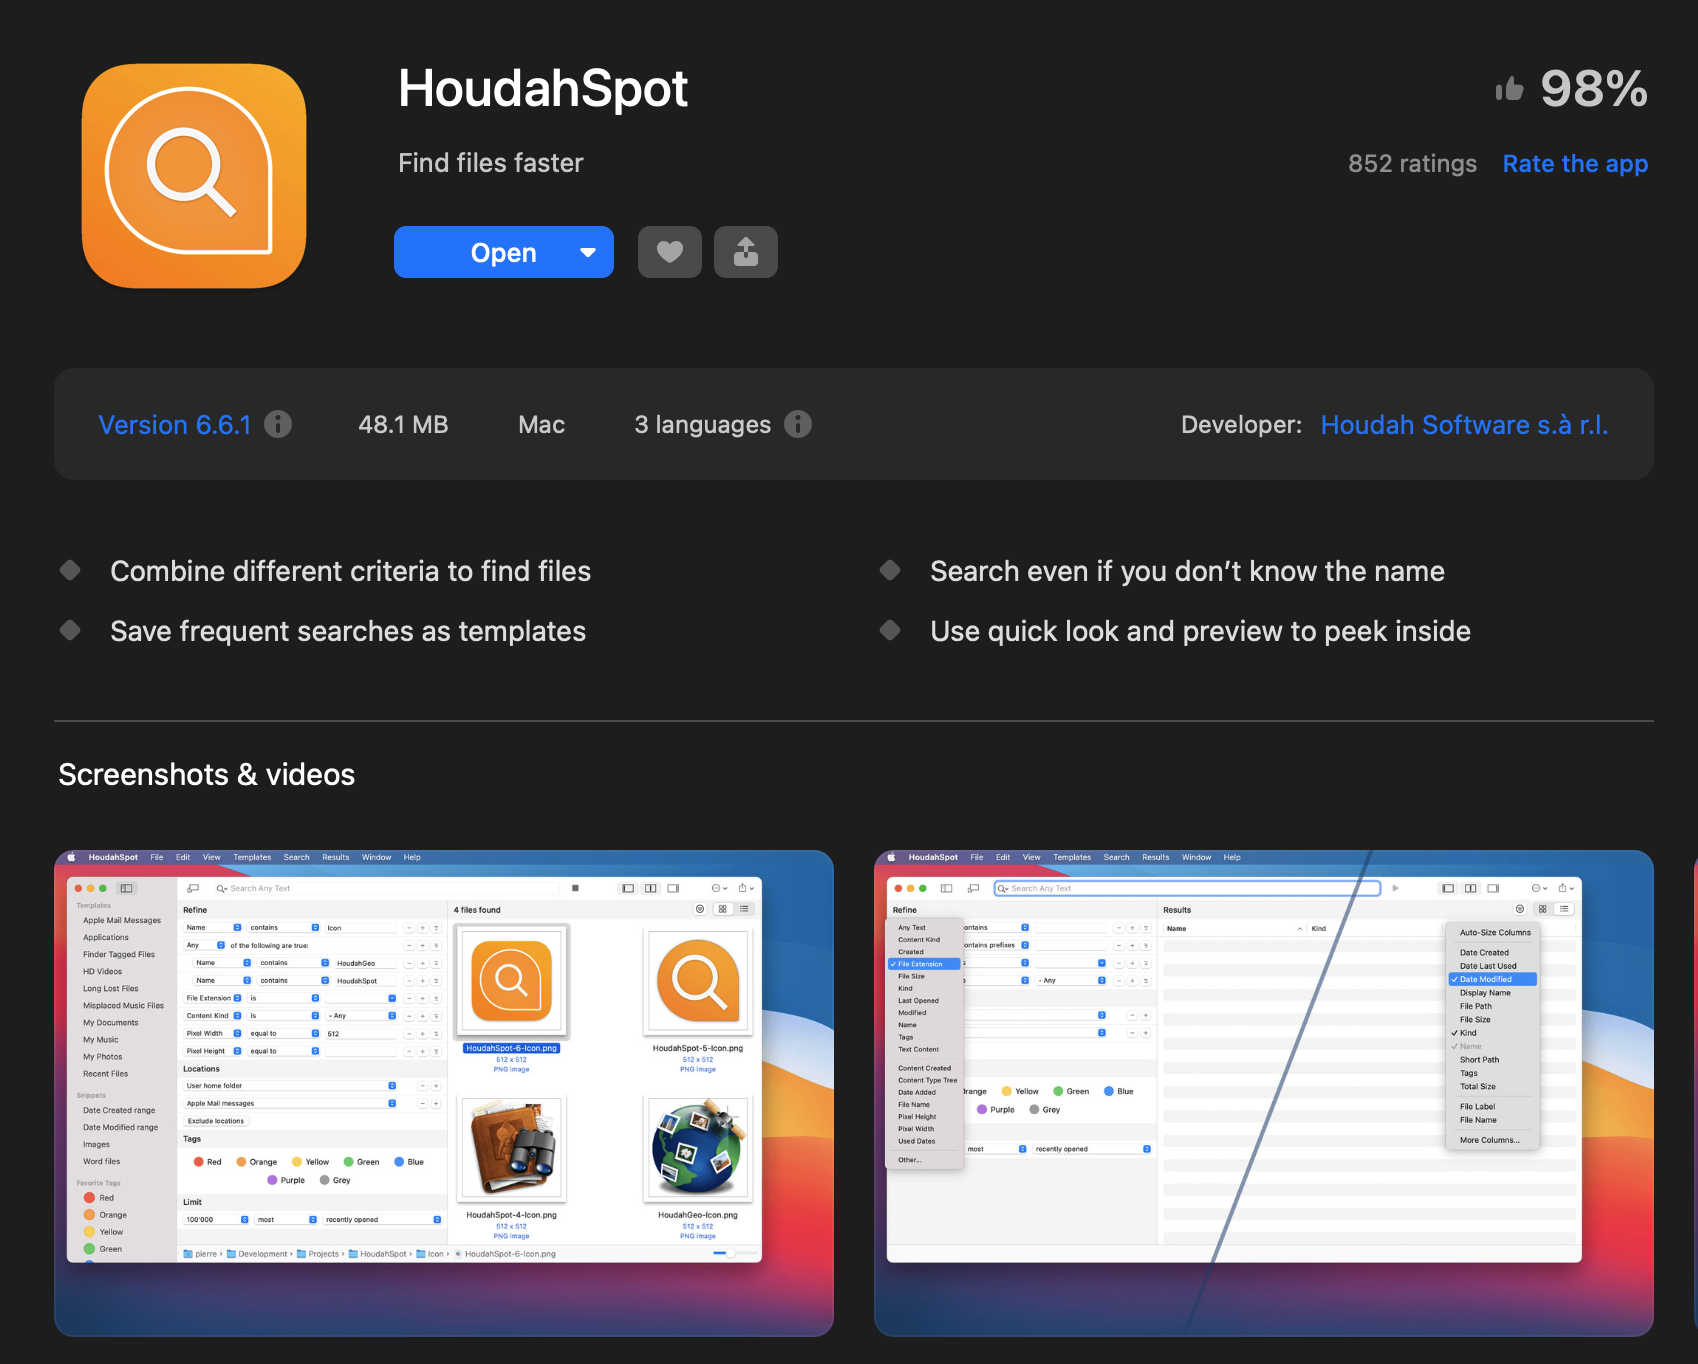Open the first screenshot showing 4 files found
1698x1364 pixels.
[x=444, y=1093]
